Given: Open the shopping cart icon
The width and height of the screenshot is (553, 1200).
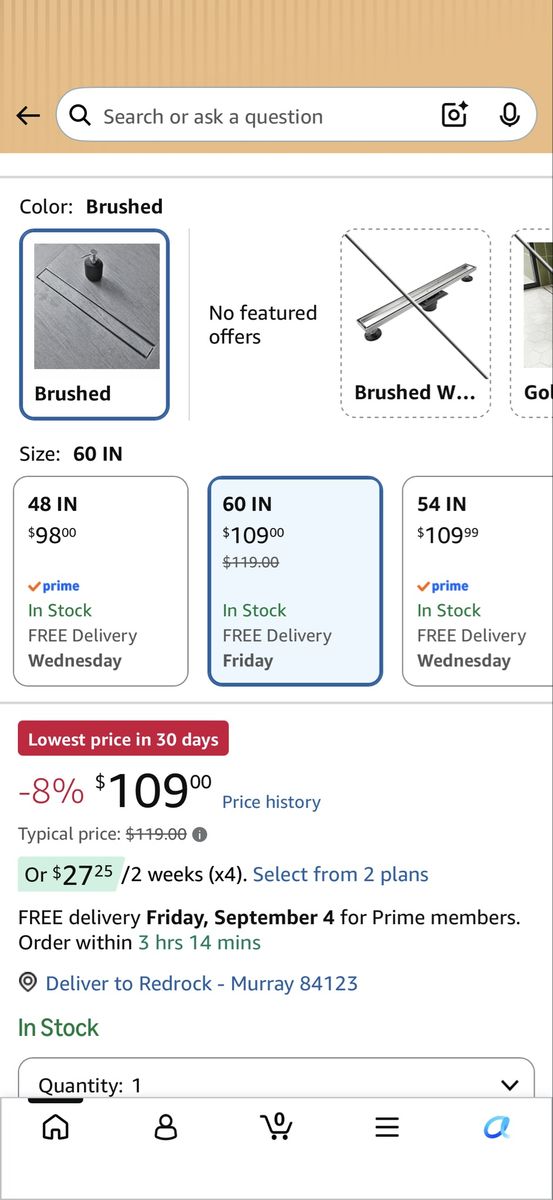Looking at the screenshot, I should 276,1126.
